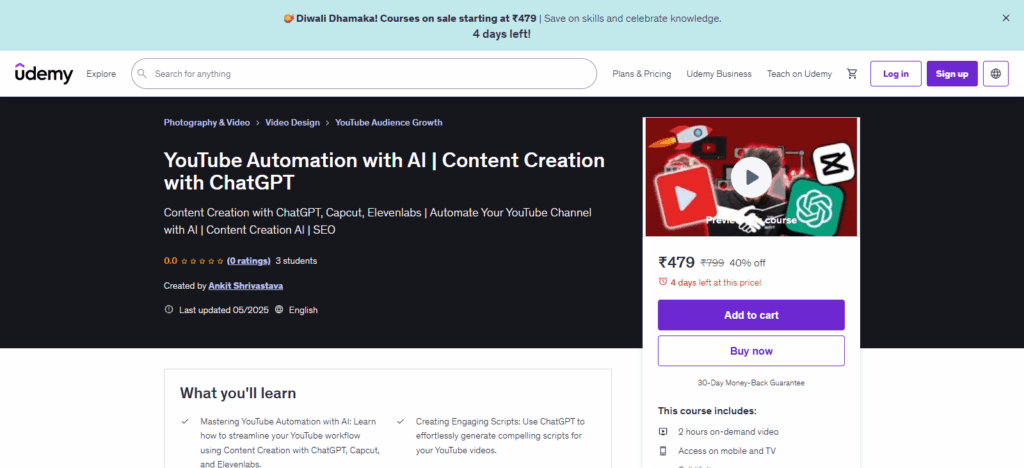Play the course preview video
The image size is (1024, 468).
coord(750,177)
